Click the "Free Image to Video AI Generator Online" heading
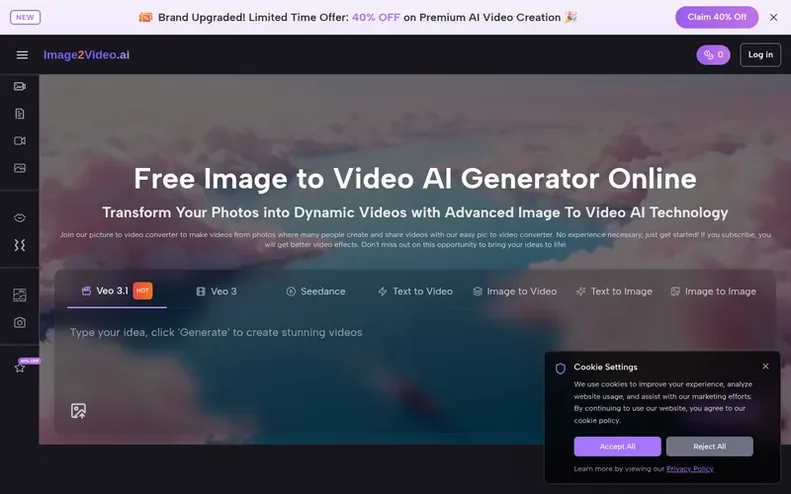The height and width of the screenshot is (494, 791). pos(415,178)
